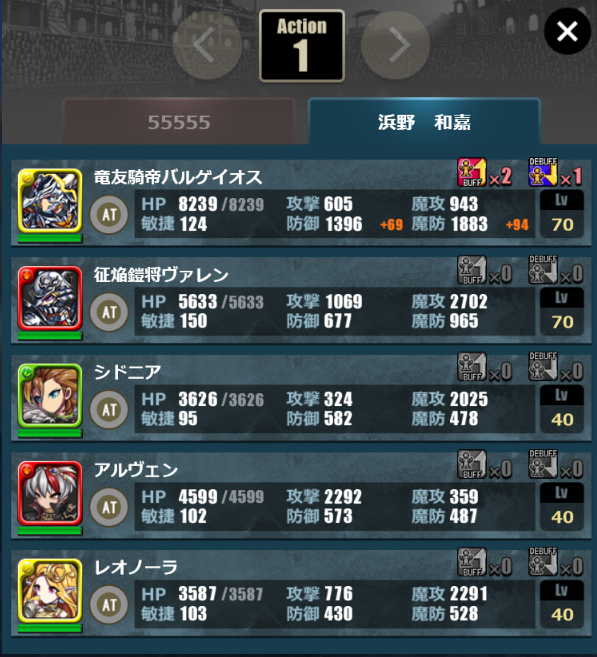The width and height of the screenshot is (597, 657).
Task: Toggle the AT badge for アルヴェン
Action: (109, 507)
